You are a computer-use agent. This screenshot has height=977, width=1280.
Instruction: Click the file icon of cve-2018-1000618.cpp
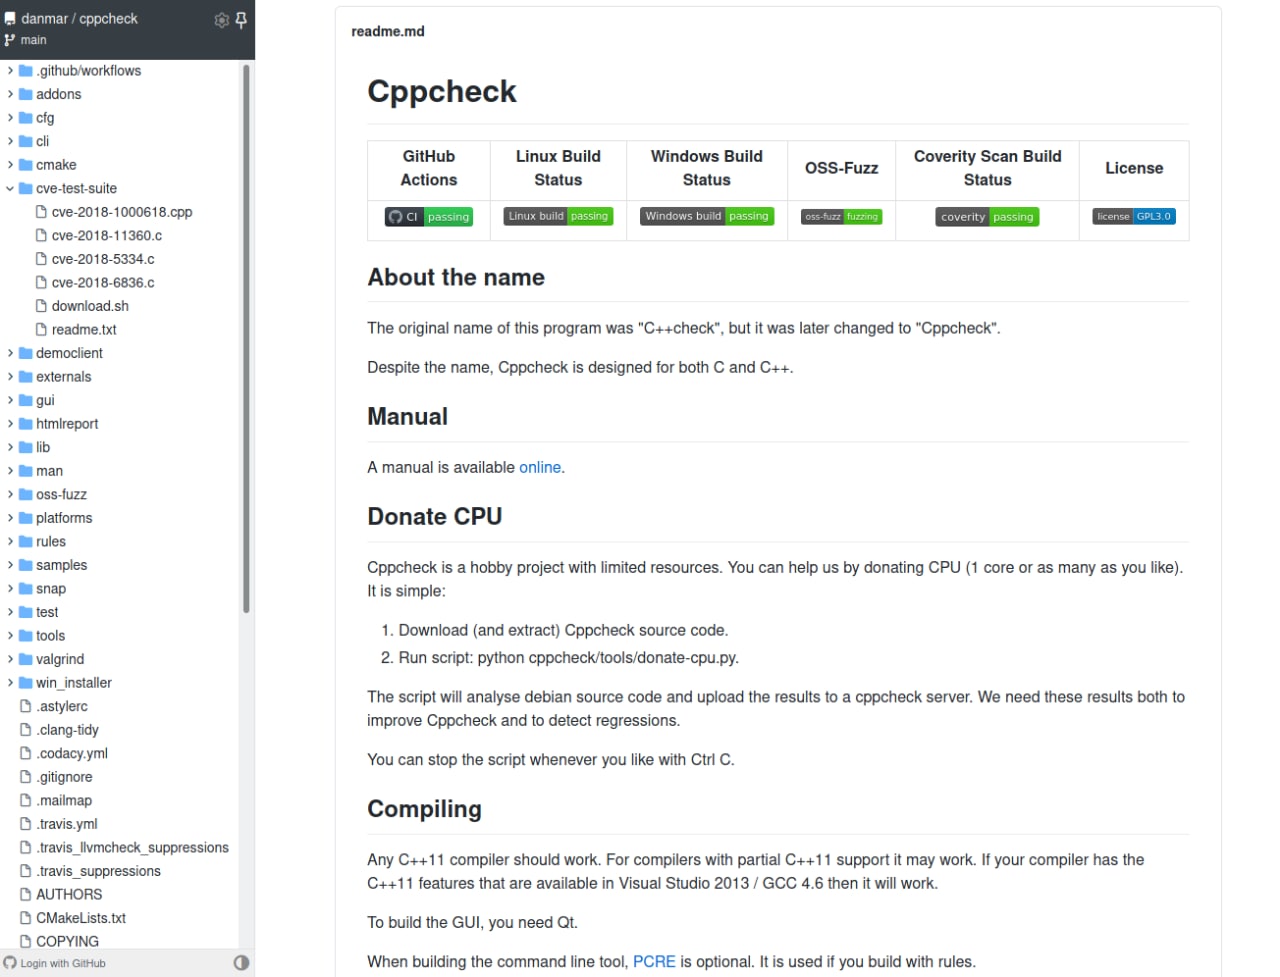click(41, 212)
